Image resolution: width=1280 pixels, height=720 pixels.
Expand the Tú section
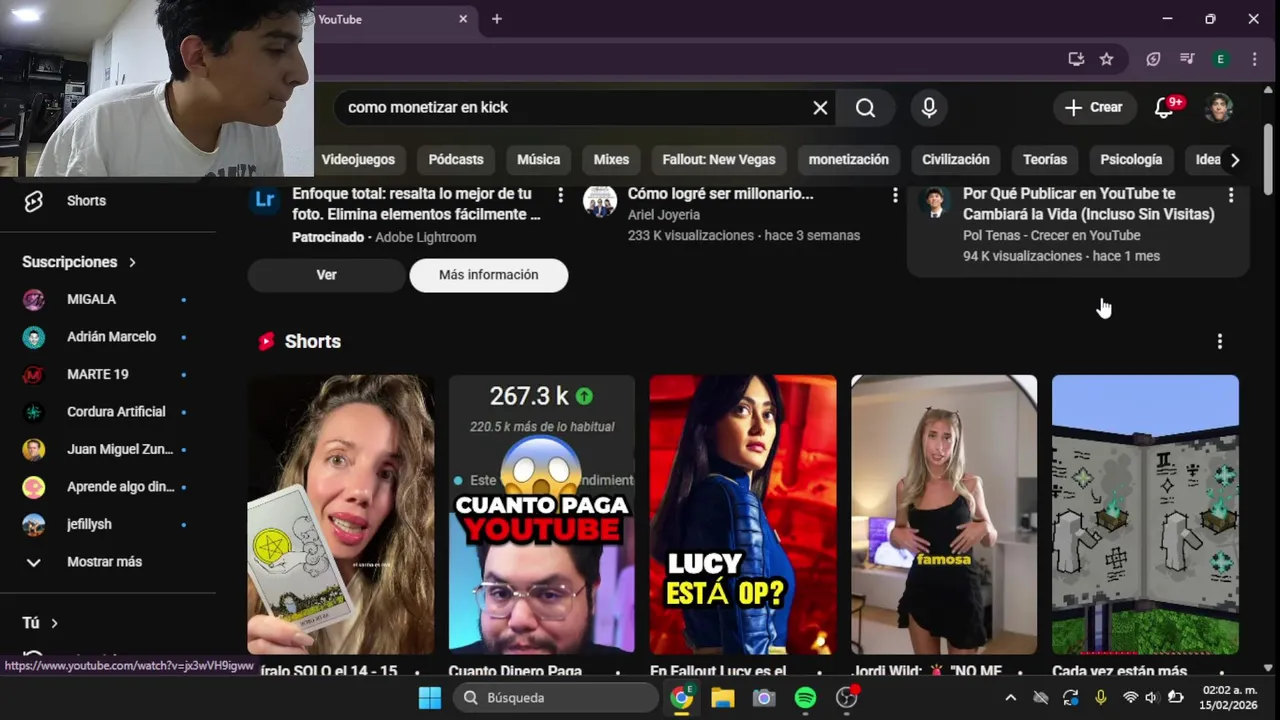(x=41, y=623)
